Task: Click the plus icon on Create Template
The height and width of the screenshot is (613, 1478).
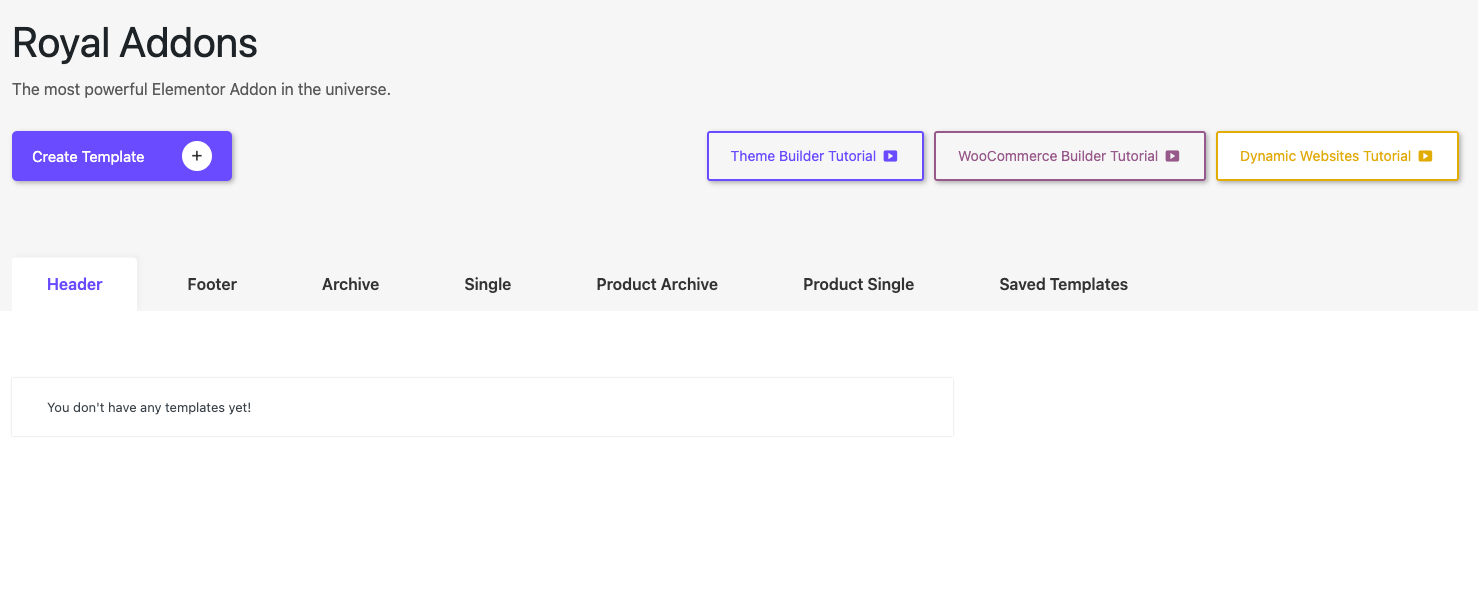Action: coord(197,156)
